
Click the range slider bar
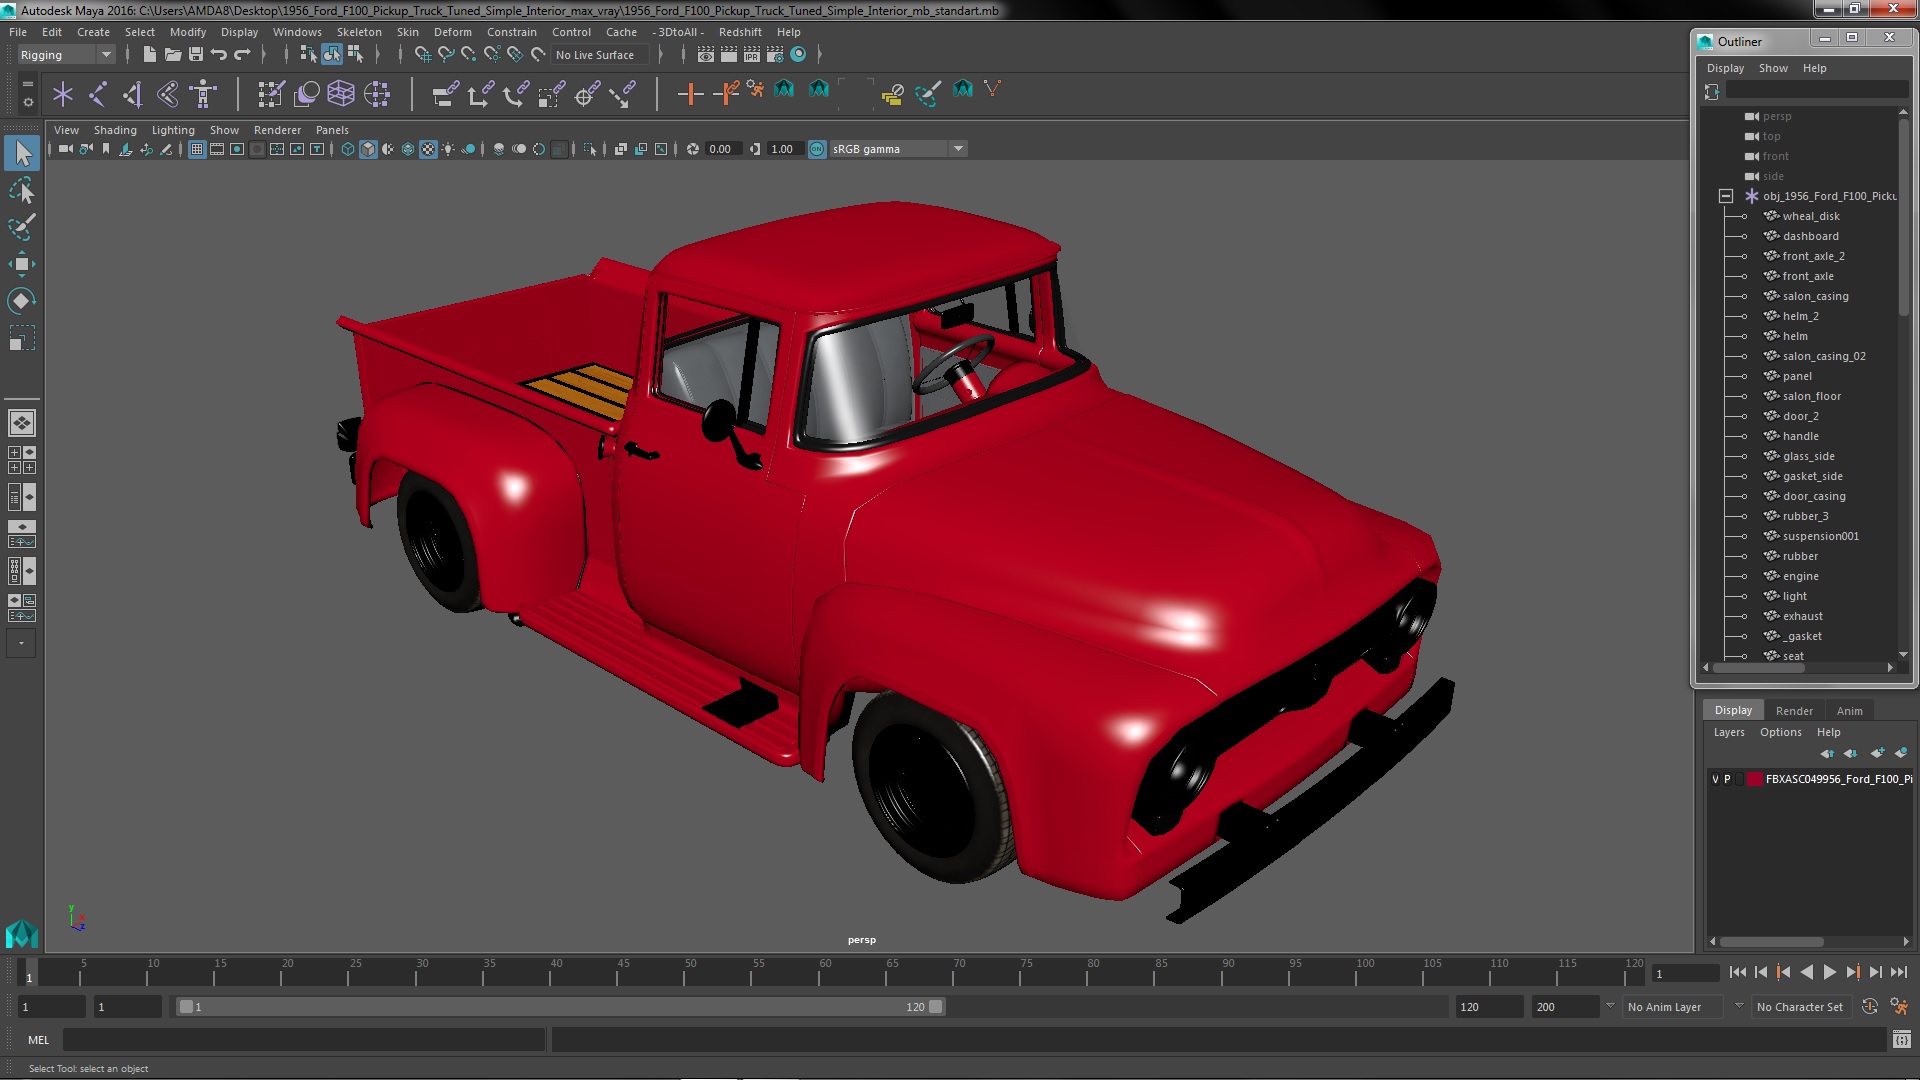560,1007
